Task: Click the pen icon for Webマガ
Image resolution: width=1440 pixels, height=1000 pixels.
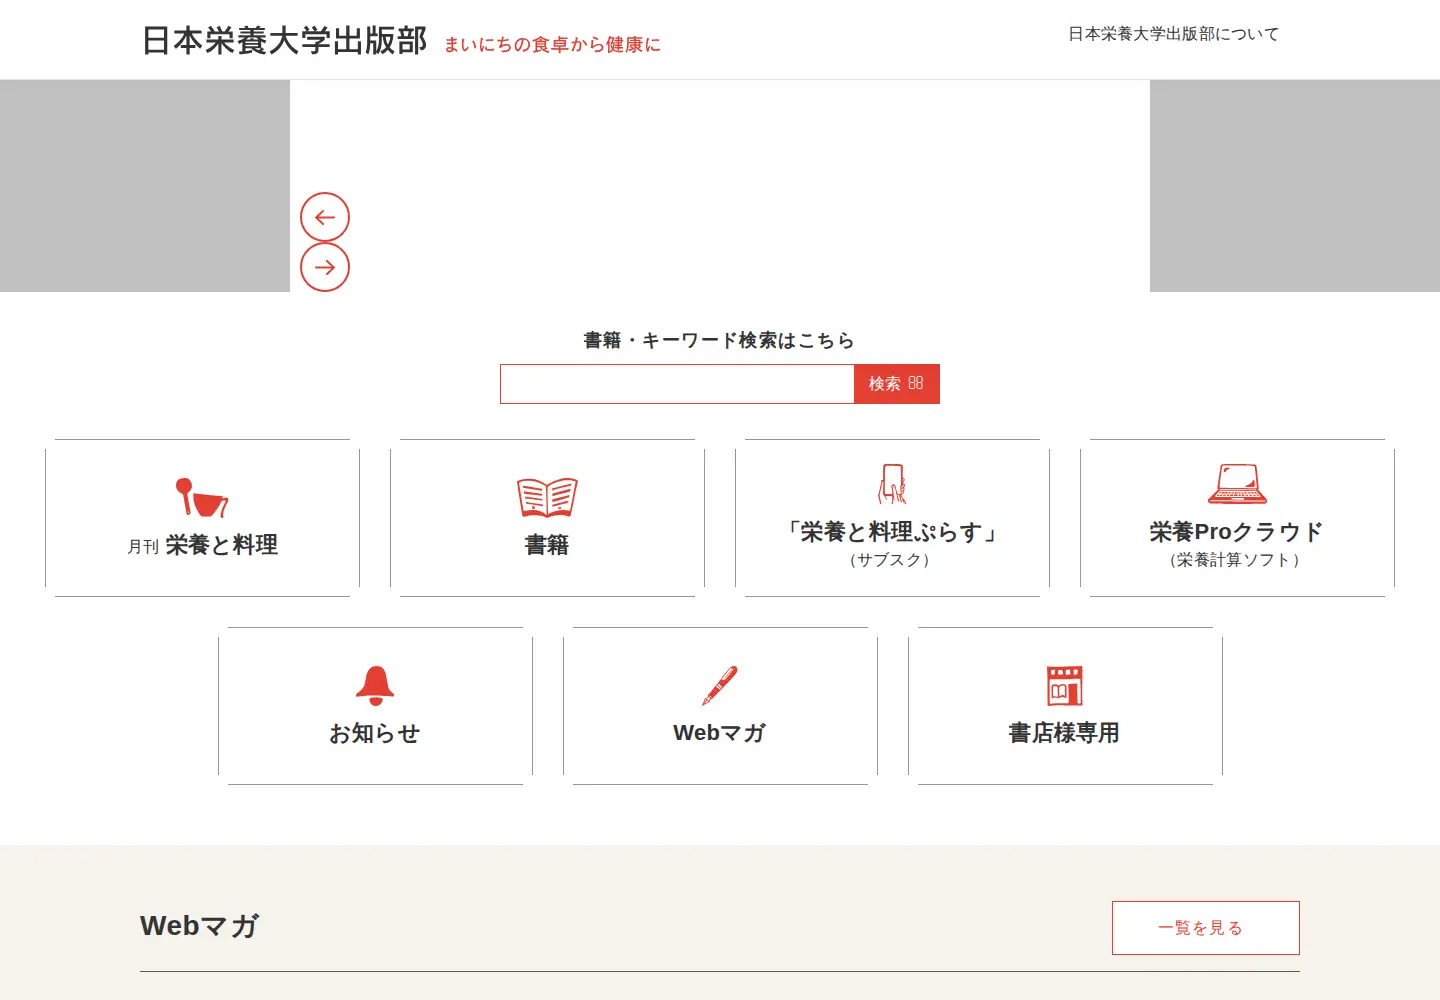Action: click(720, 686)
